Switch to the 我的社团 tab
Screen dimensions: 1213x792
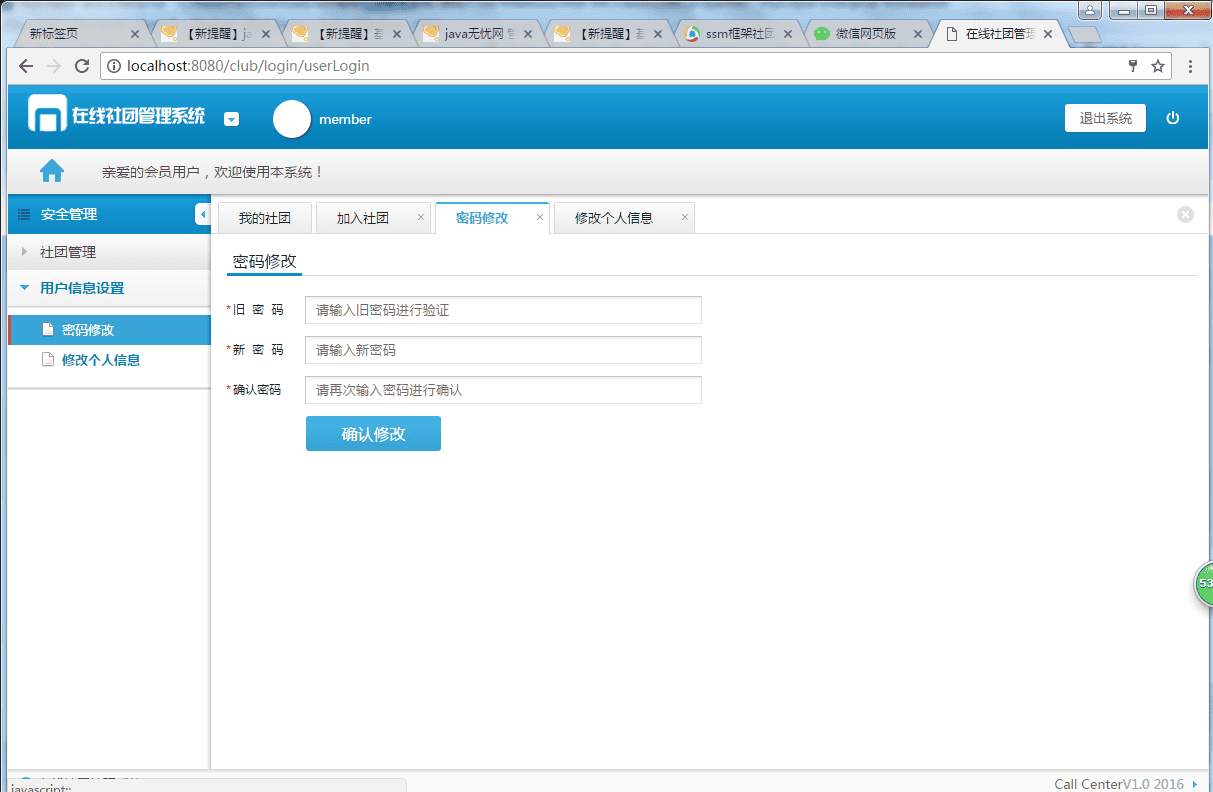(264, 218)
